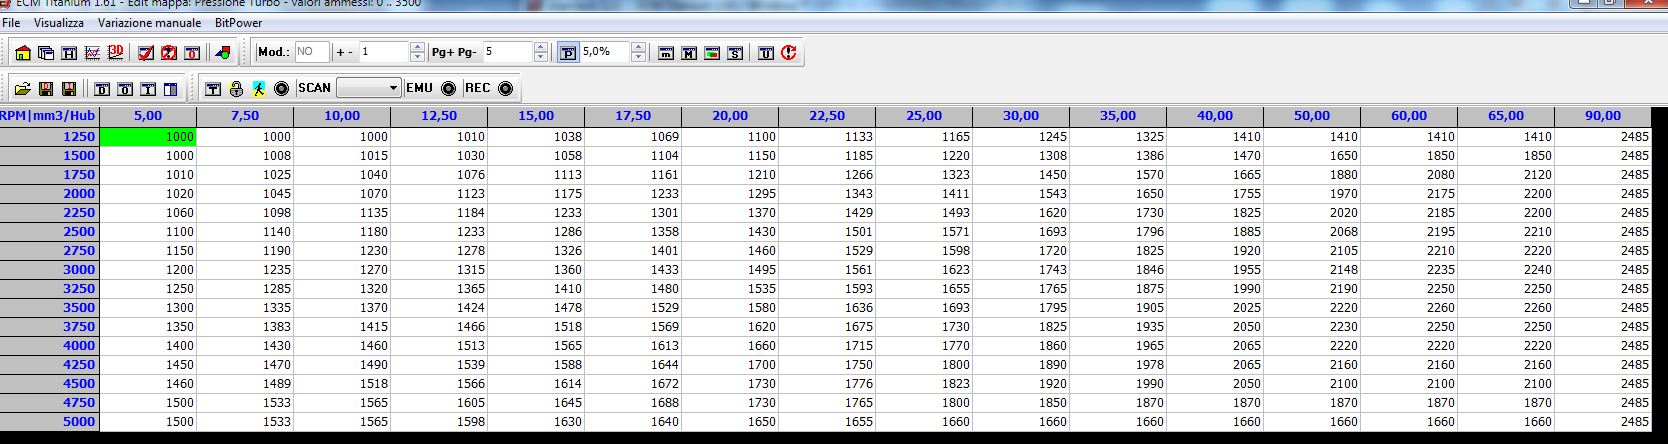Screen dimensions: 1668x444
Task: Click the running man icon
Action: point(259,89)
